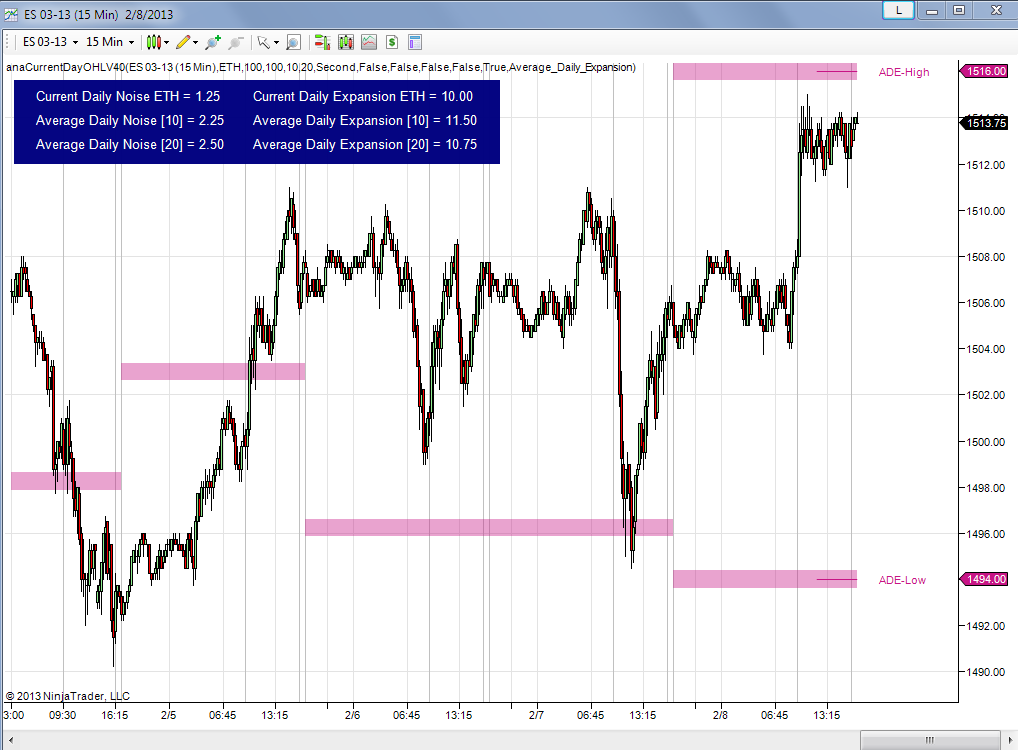This screenshot has width=1018, height=750.
Task: Click 'Average Daily Noise [10] = 2.25' text
Action: click(130, 120)
